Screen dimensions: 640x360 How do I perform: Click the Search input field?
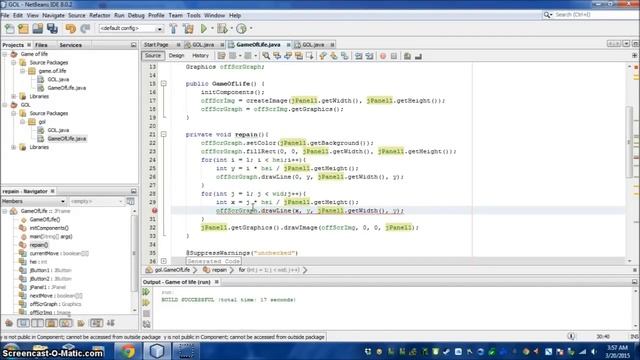coord(594,15)
